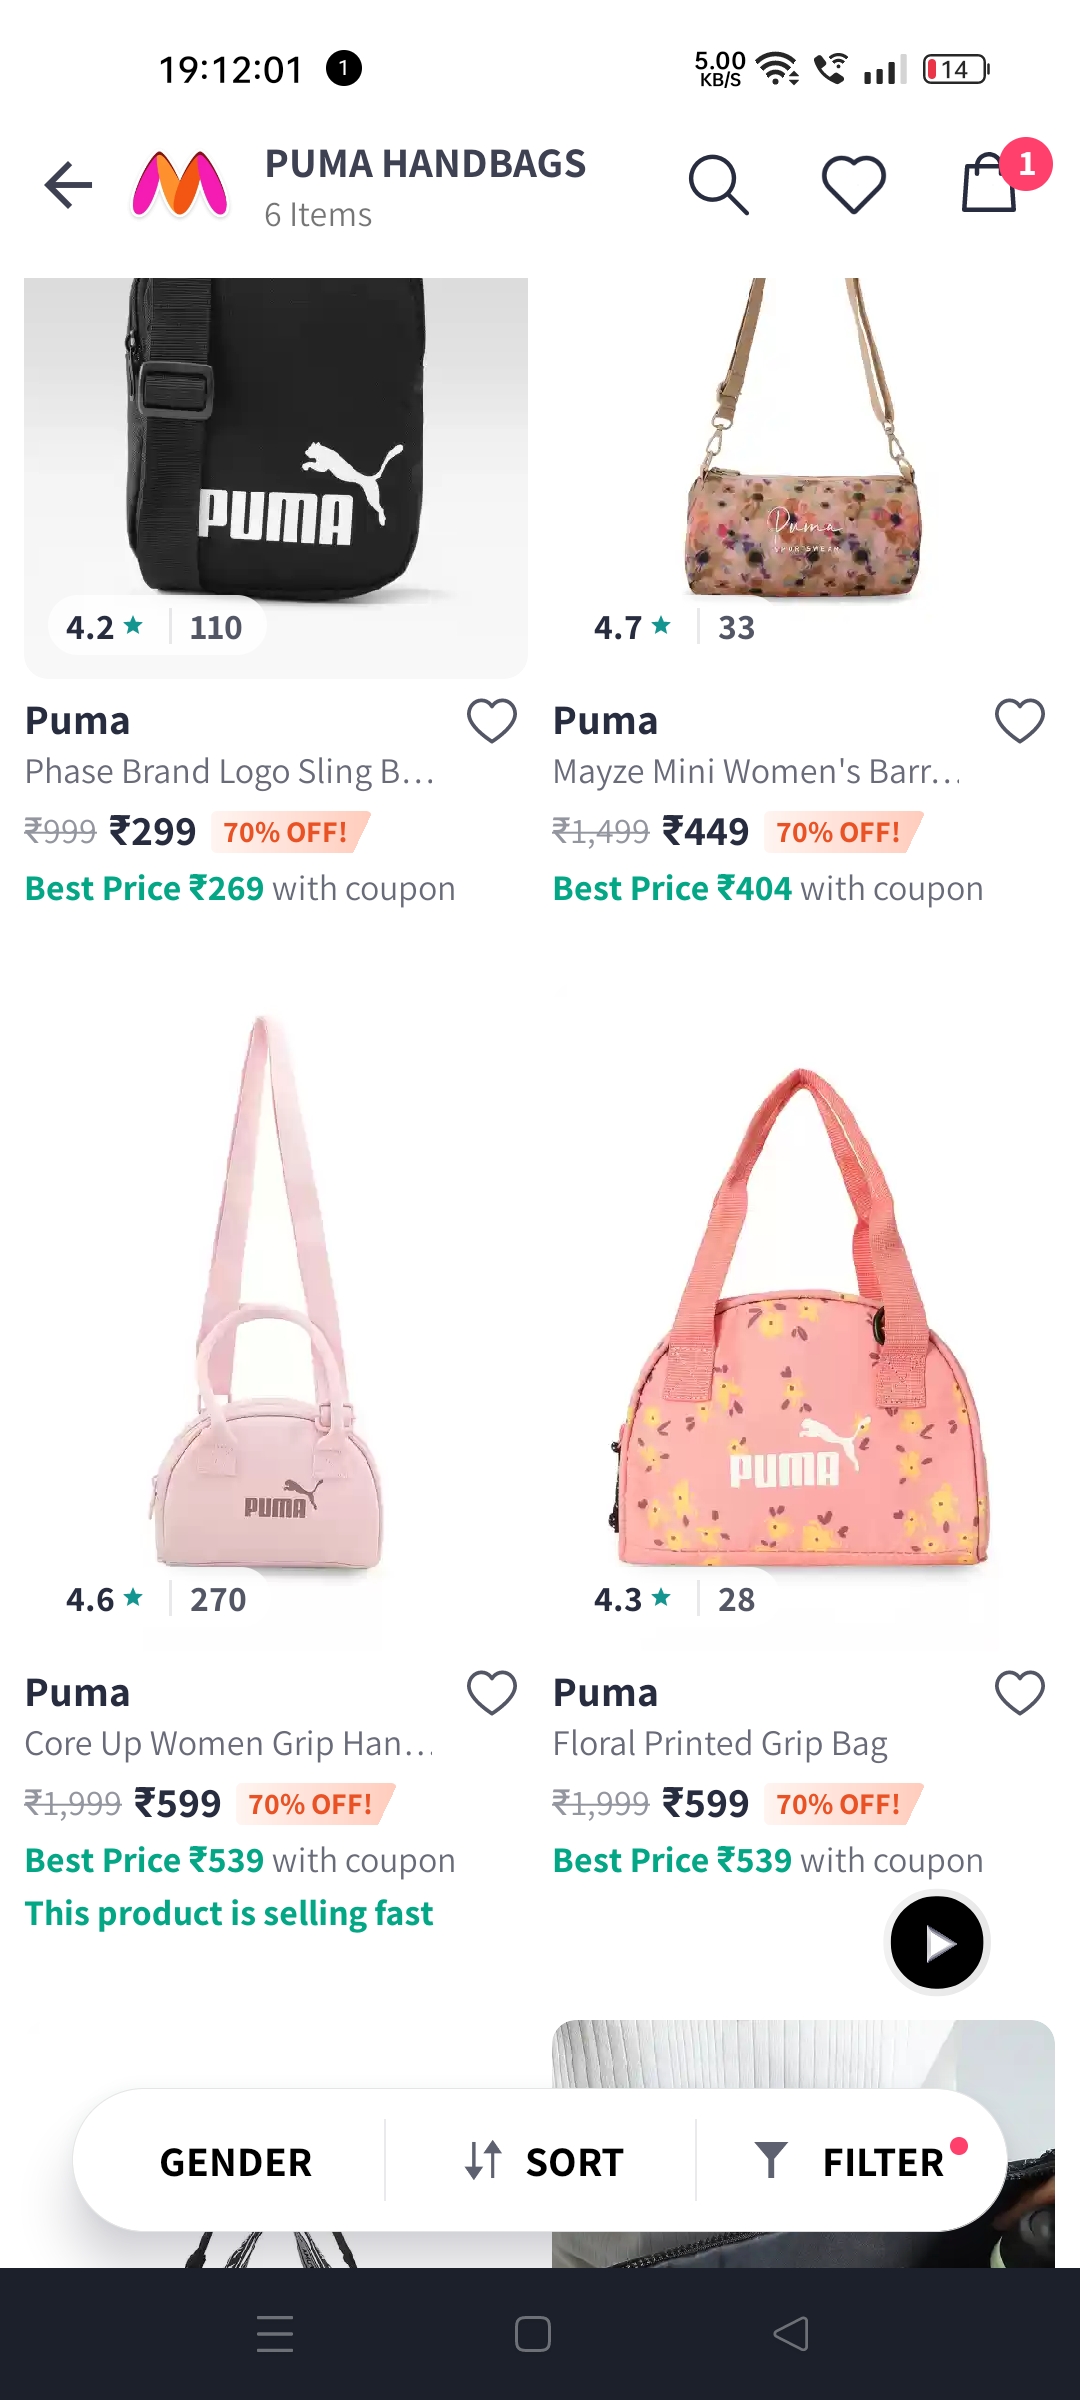The width and height of the screenshot is (1080, 2400).
Task: Play the video with play button
Action: click(937, 1943)
